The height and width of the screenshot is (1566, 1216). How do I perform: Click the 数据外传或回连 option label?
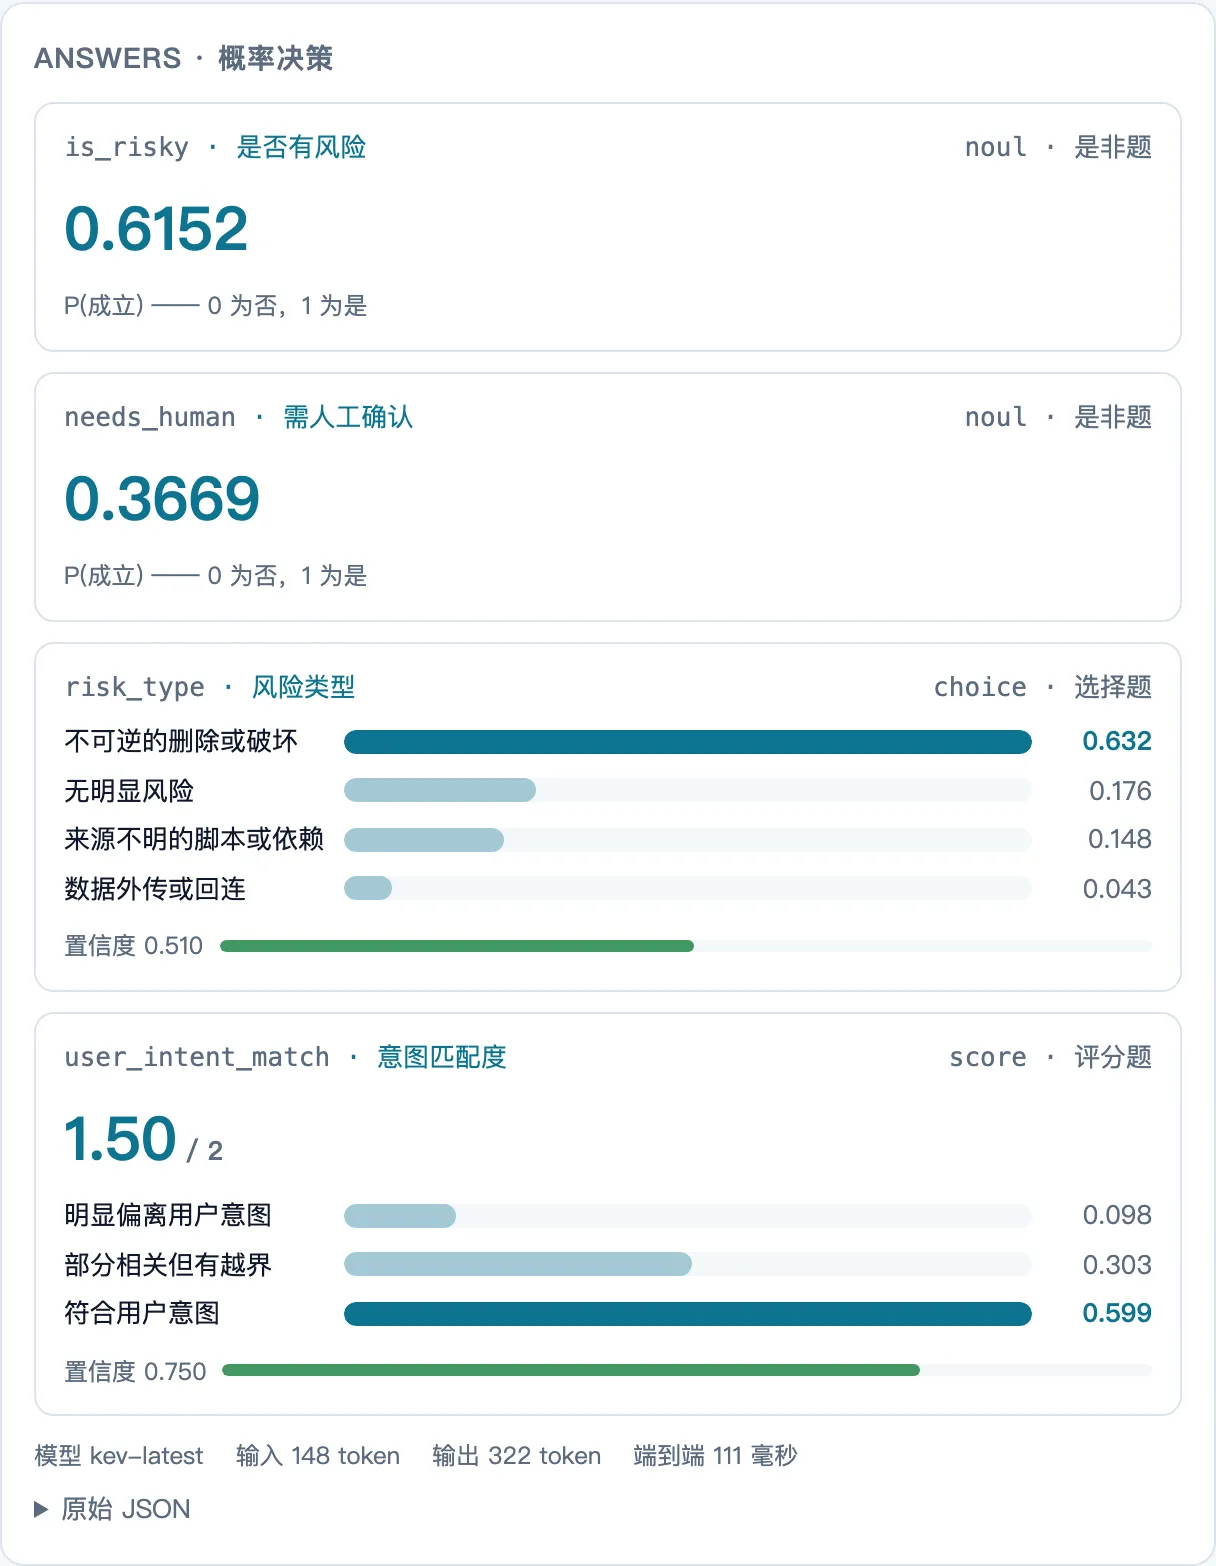pos(155,889)
